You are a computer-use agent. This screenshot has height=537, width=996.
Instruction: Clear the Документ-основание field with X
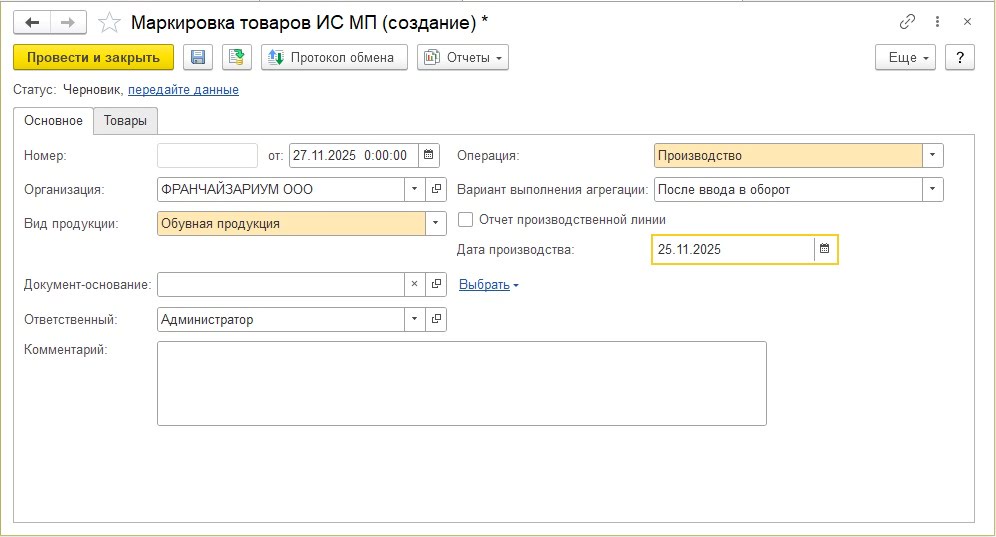(x=415, y=285)
